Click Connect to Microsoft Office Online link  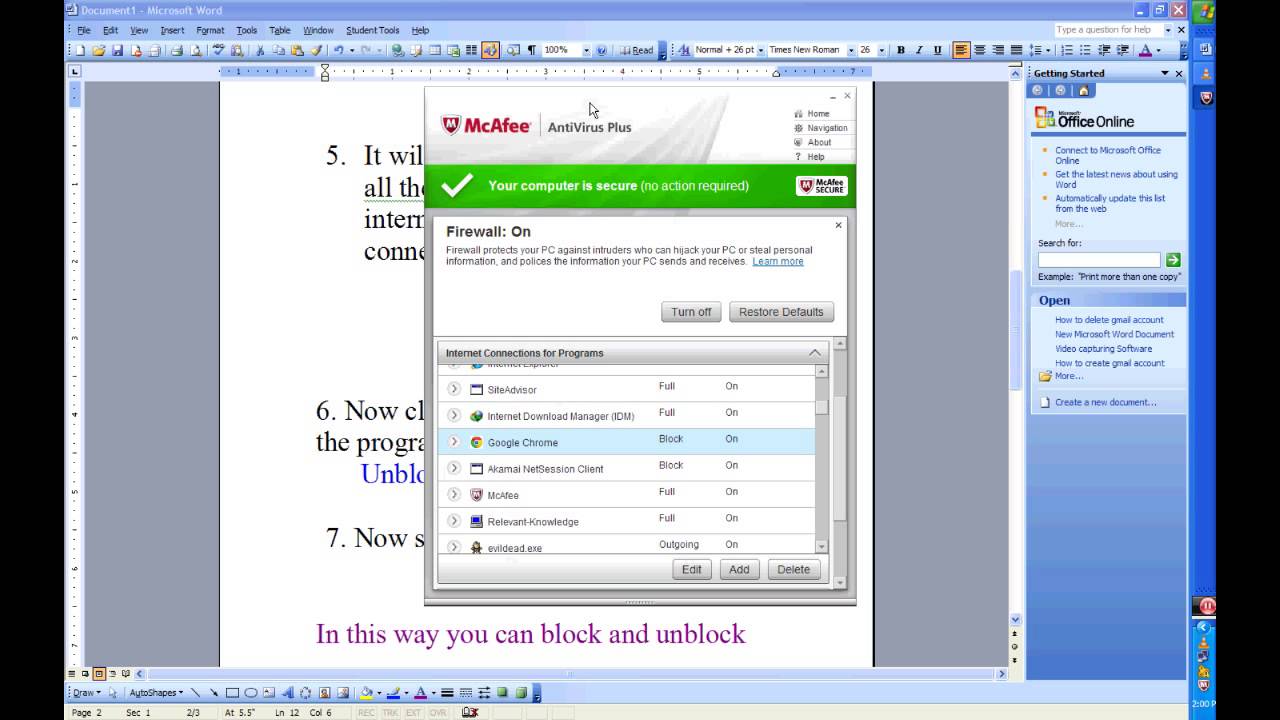click(x=1107, y=155)
